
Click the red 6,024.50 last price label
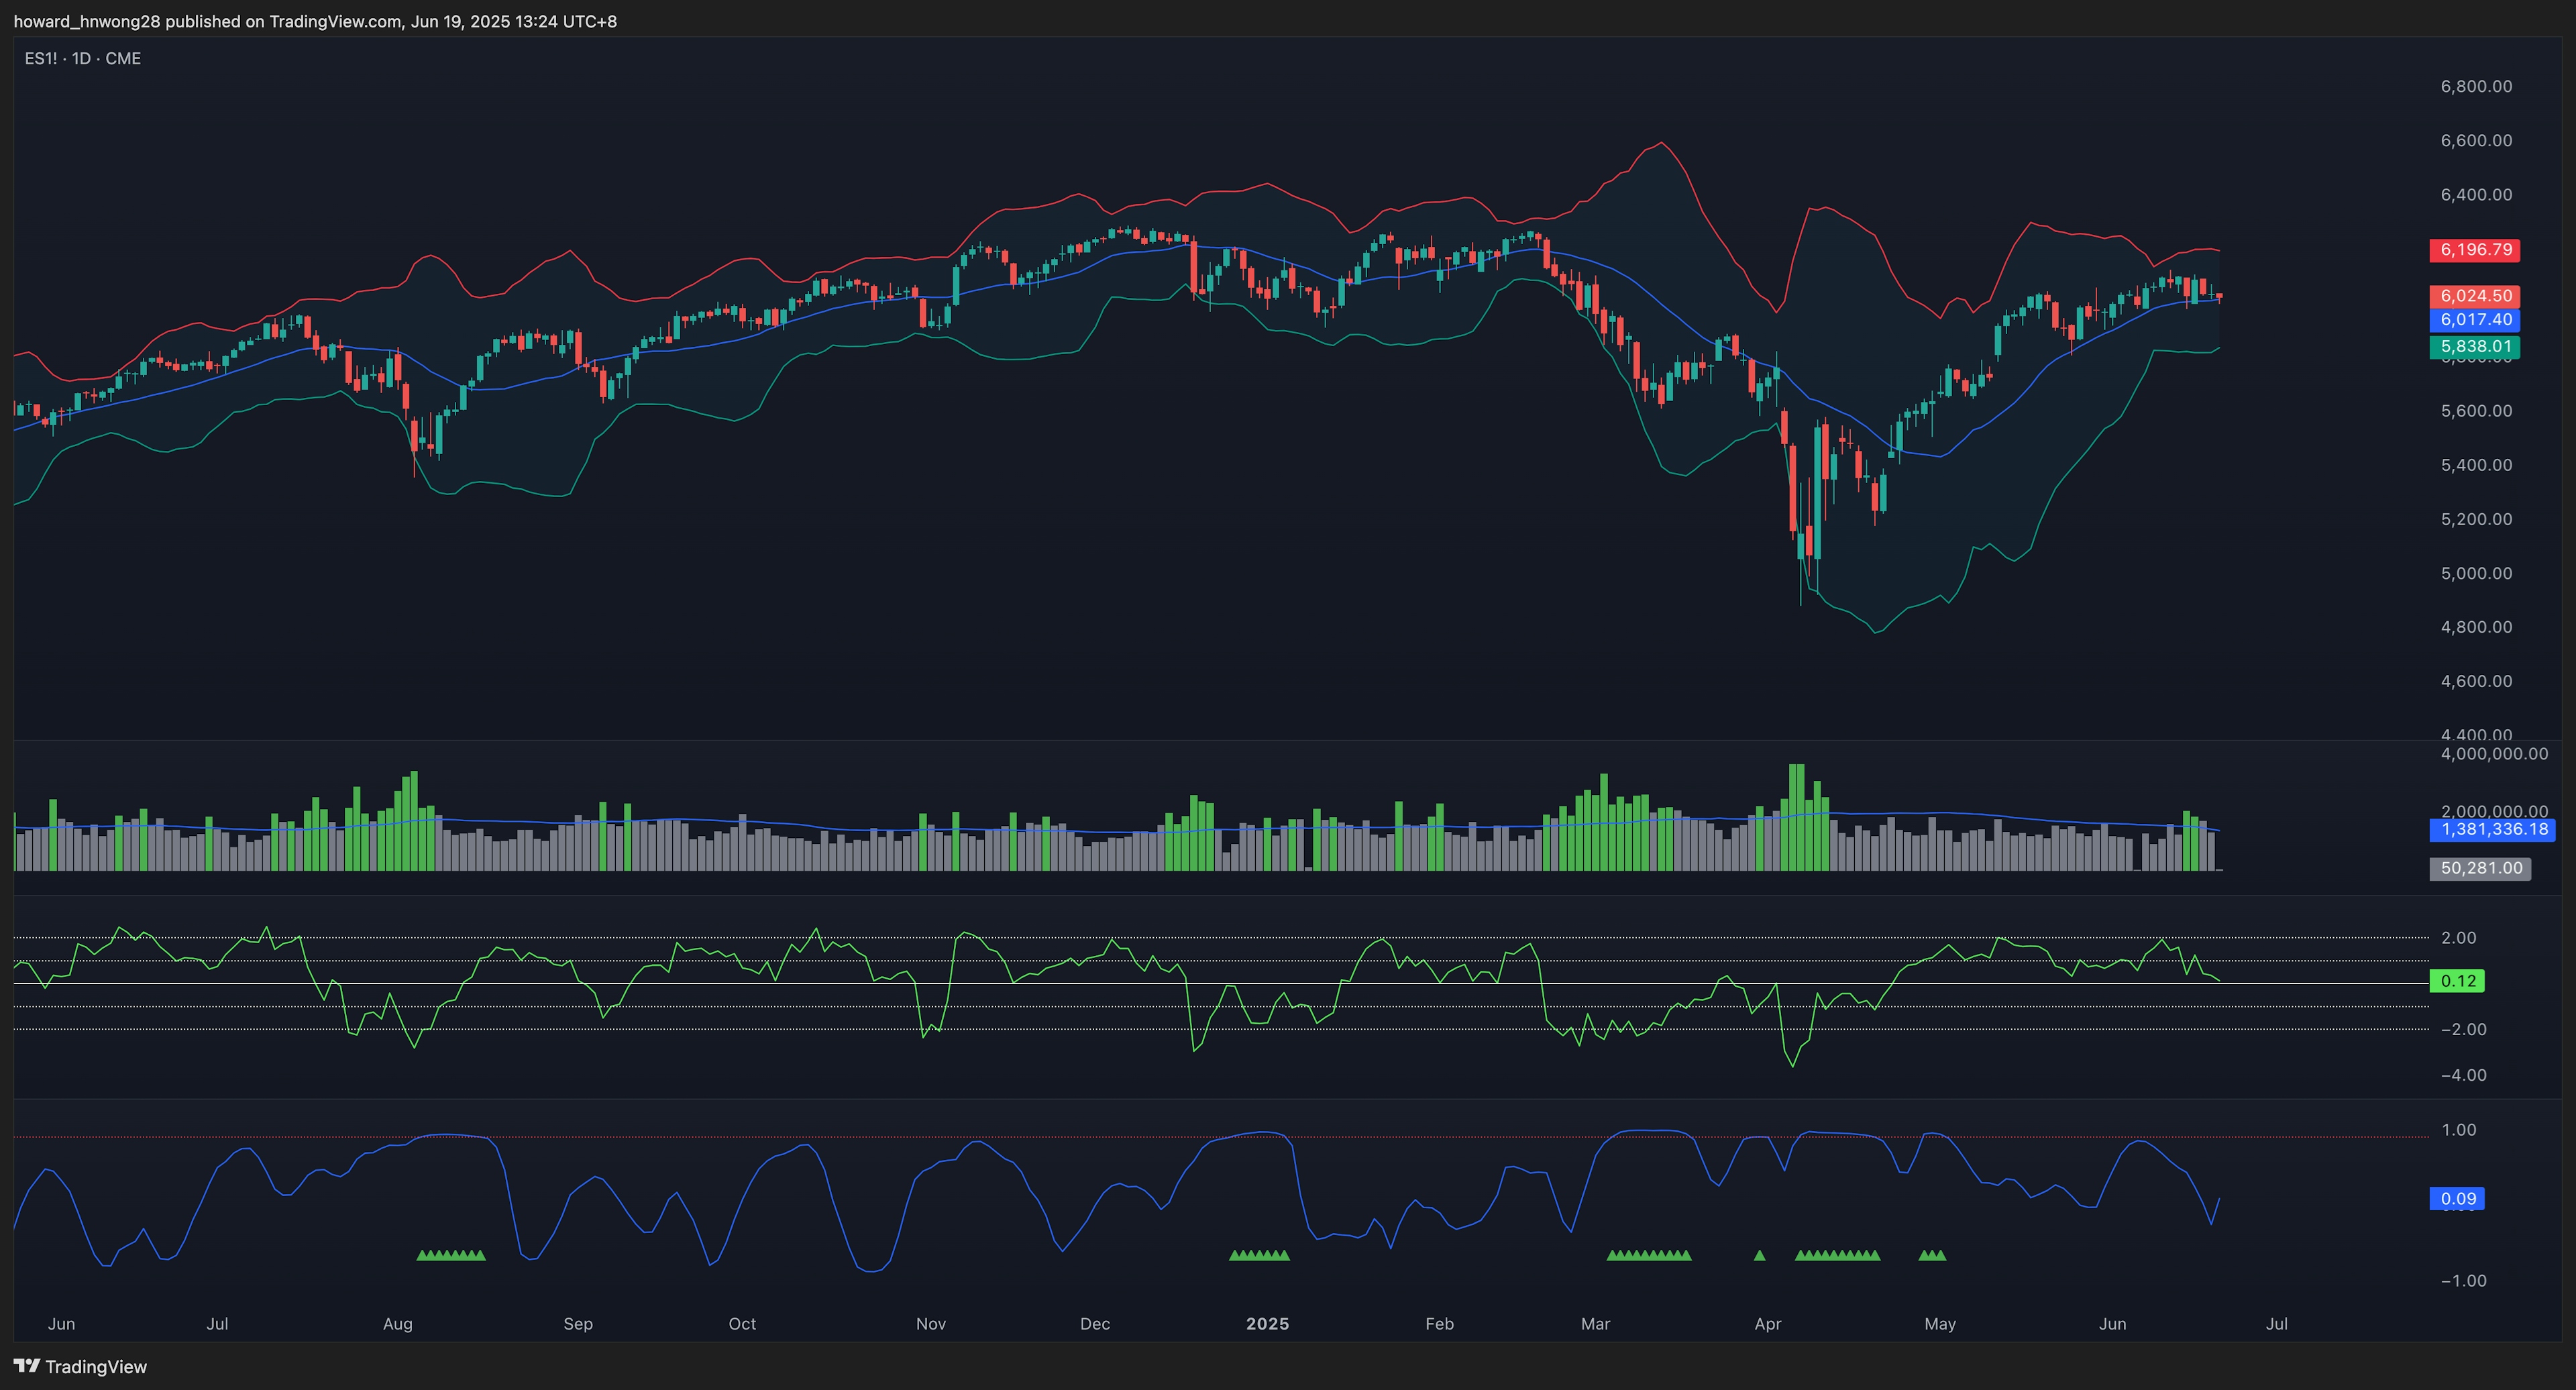click(2474, 296)
